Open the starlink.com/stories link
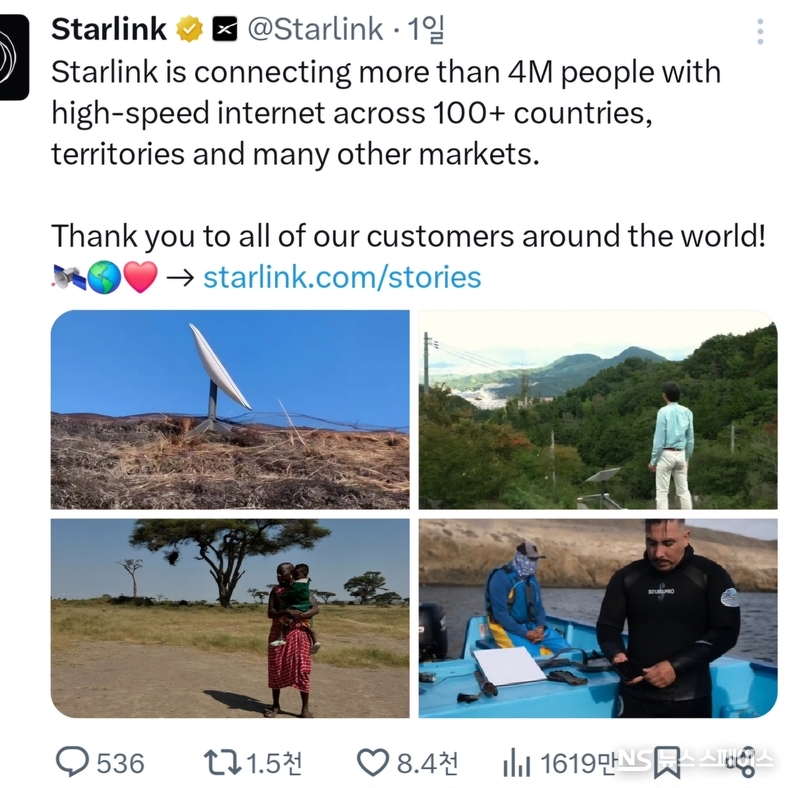 [342, 277]
